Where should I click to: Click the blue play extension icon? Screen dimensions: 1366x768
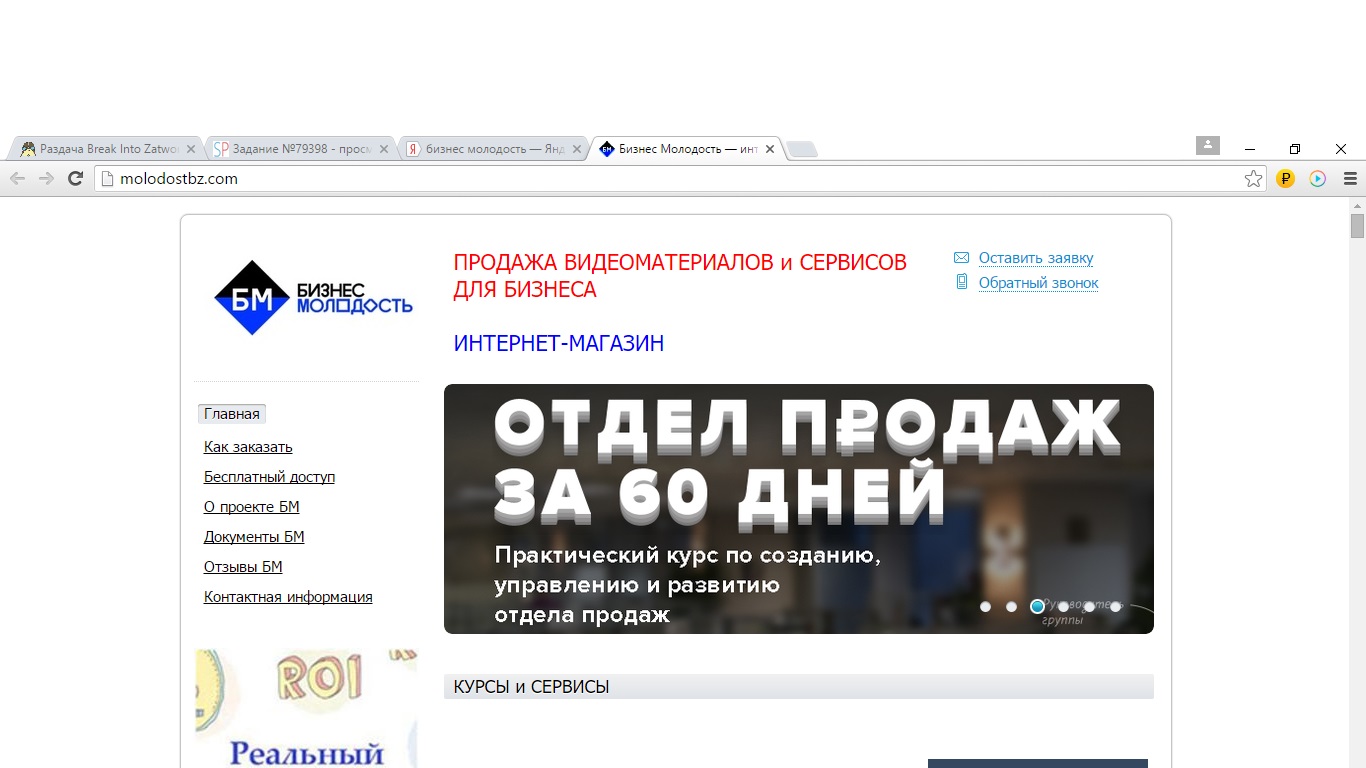pos(1318,179)
